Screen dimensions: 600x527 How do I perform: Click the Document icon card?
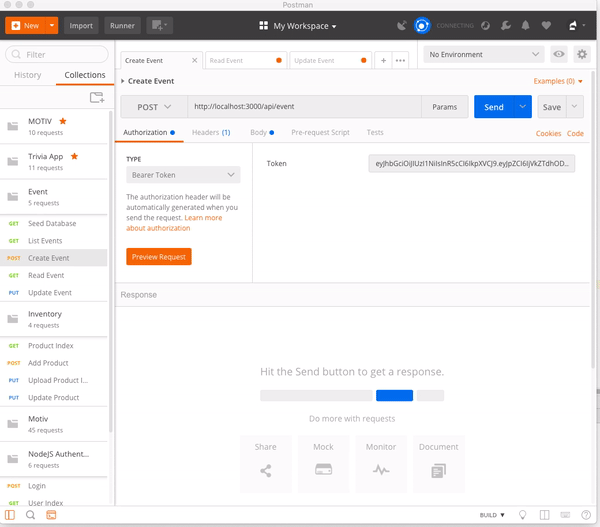(439, 464)
